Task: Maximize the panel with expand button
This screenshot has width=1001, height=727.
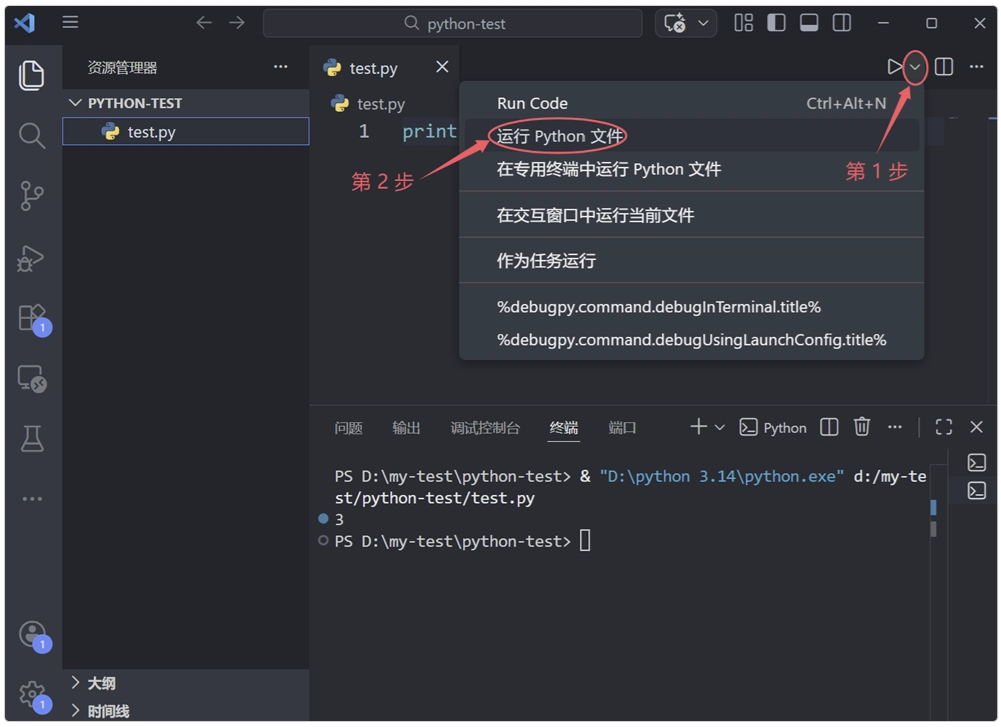Action: (x=942, y=427)
